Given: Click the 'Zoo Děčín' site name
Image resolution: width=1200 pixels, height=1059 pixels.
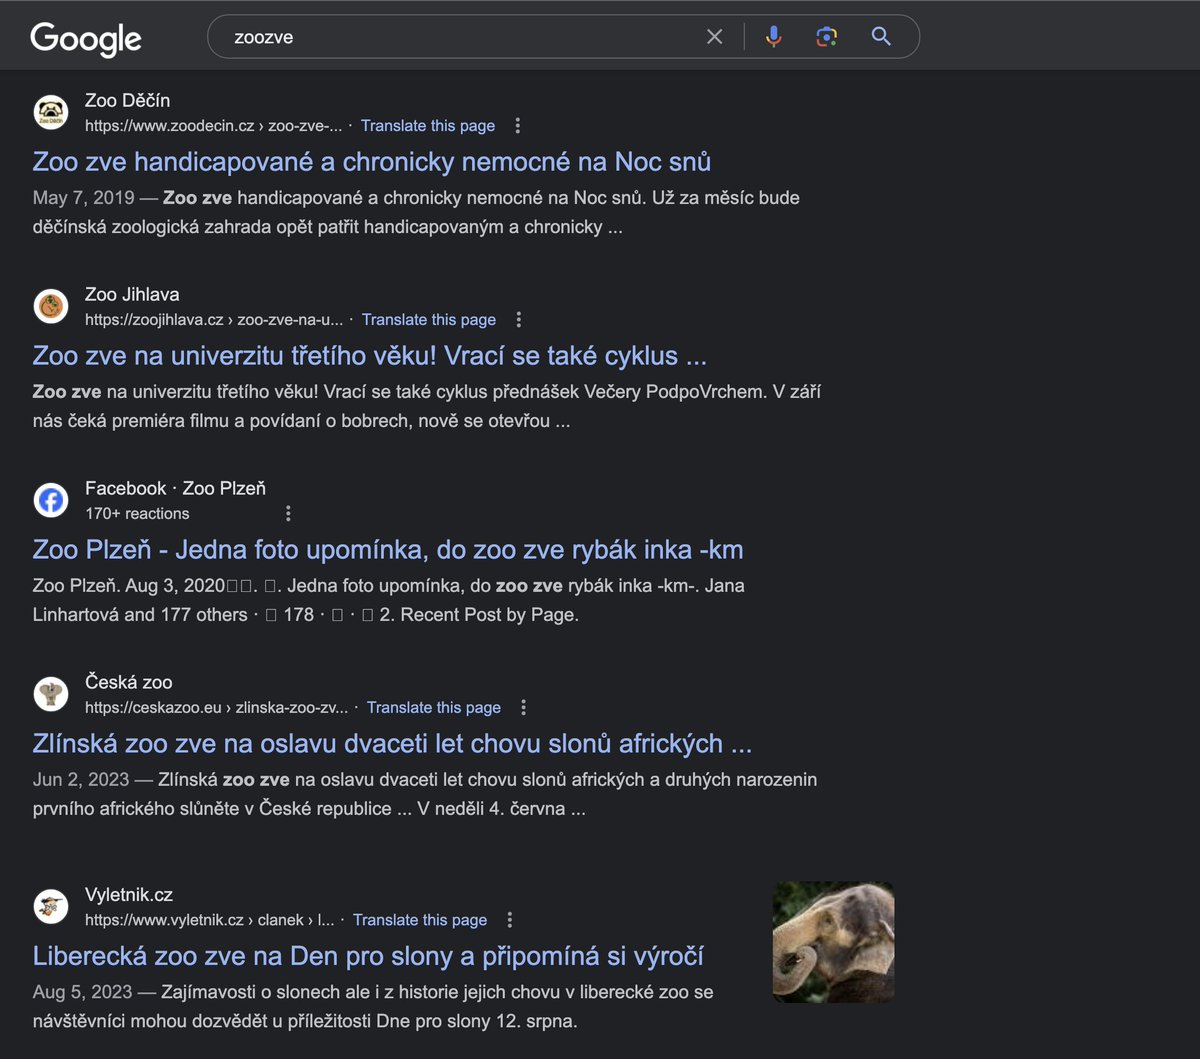Looking at the screenshot, I should click(x=128, y=101).
